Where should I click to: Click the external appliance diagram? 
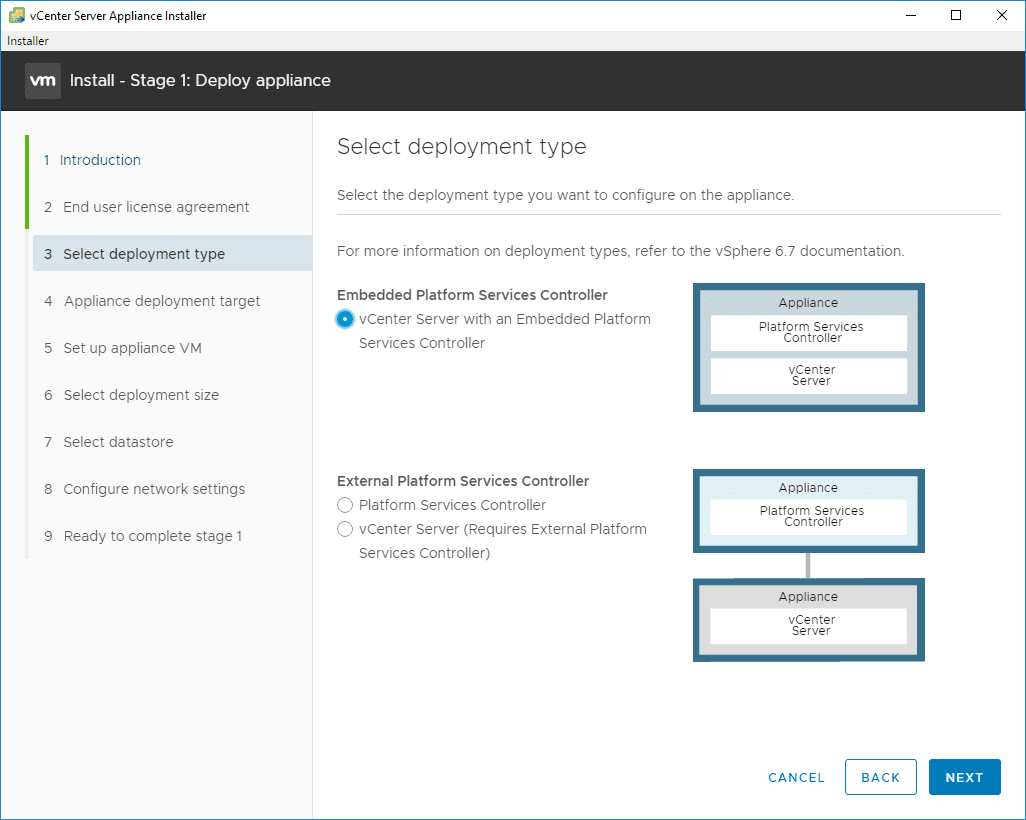[x=808, y=565]
